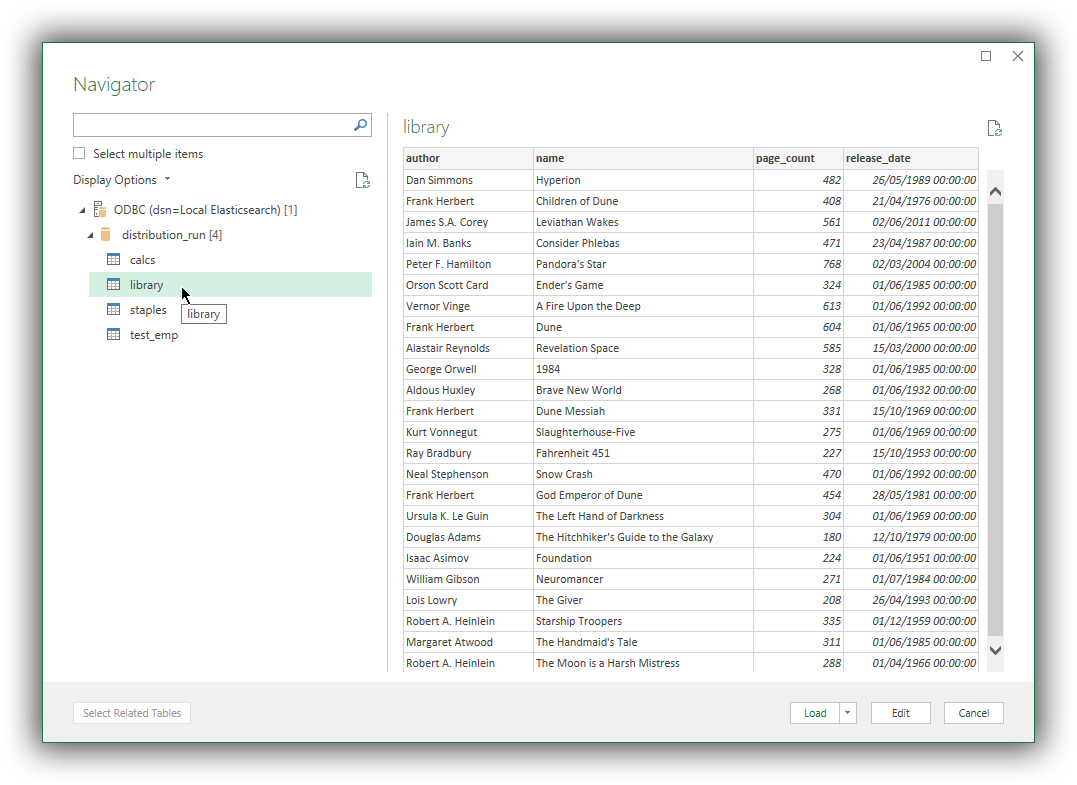This screenshot has height=785, width=1077.
Task: Refresh the library preview pane
Action: [x=993, y=127]
